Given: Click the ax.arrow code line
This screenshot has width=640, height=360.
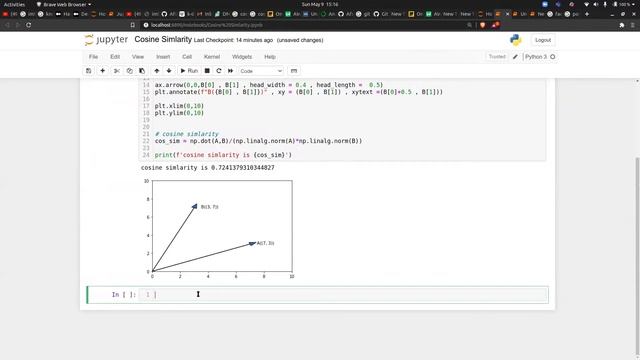Looking at the screenshot, I should point(269,85).
